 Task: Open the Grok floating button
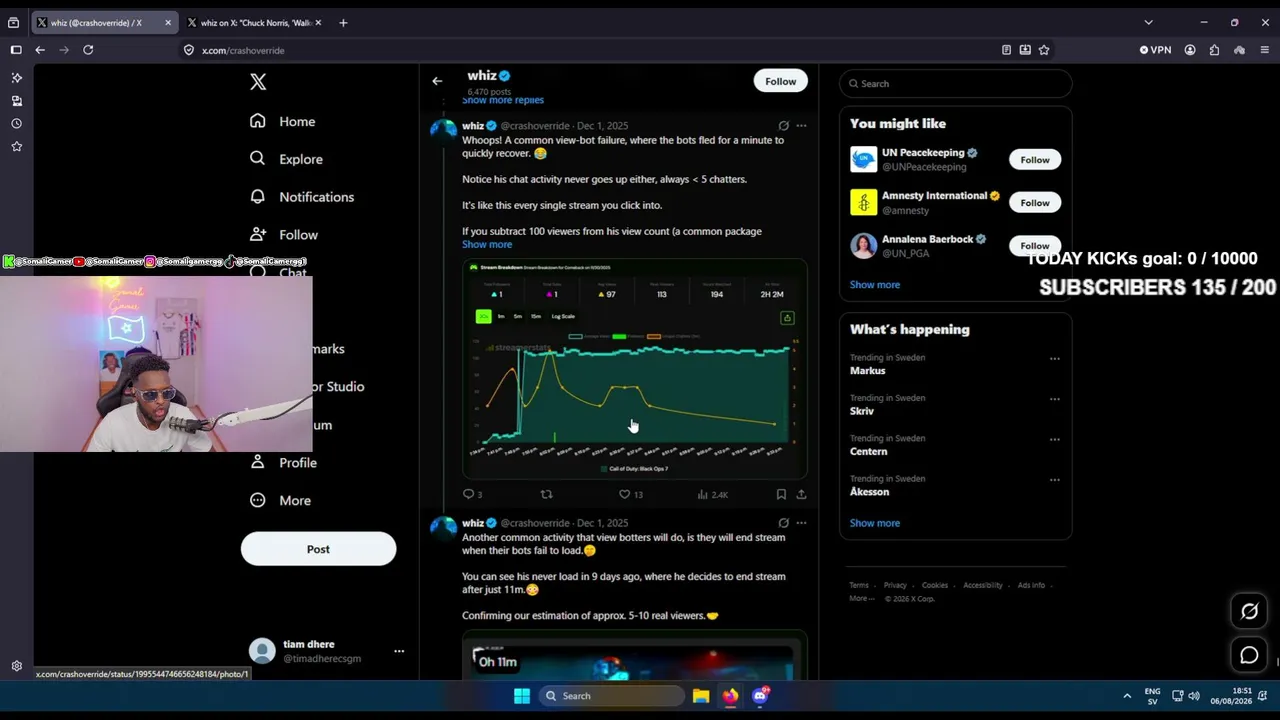click(1249, 611)
